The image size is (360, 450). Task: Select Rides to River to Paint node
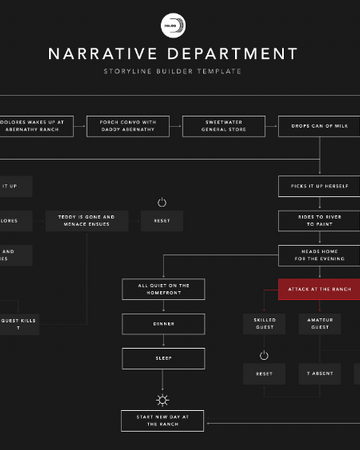click(319, 221)
